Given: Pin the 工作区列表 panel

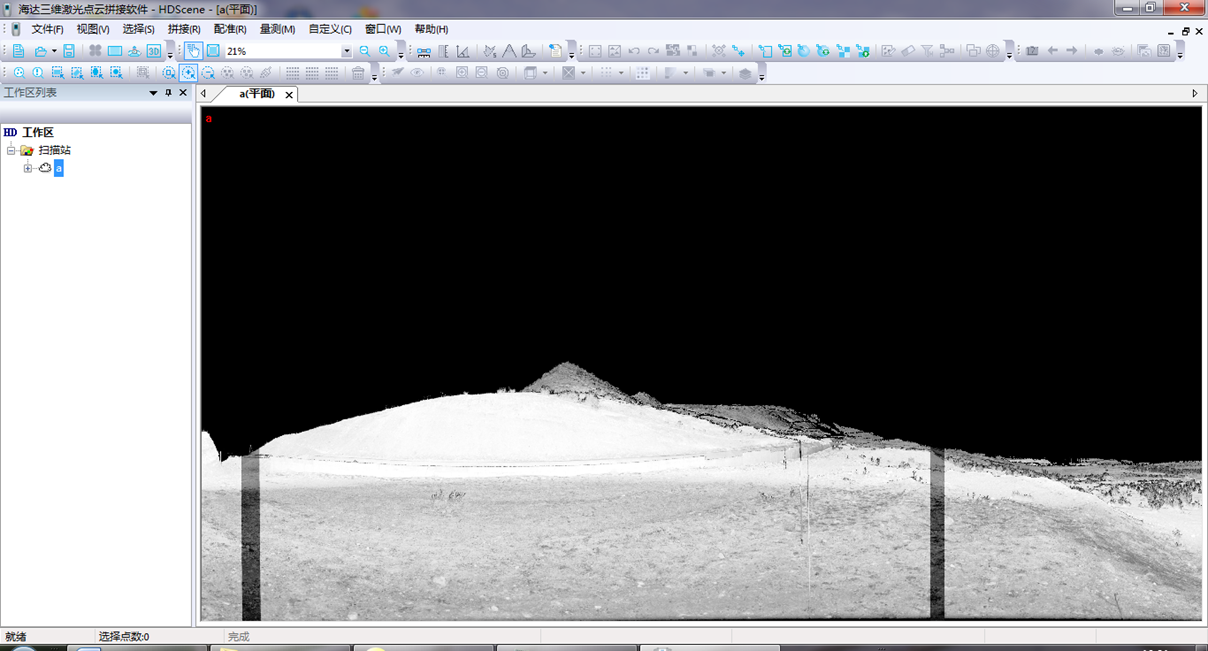Looking at the screenshot, I should (x=168, y=93).
